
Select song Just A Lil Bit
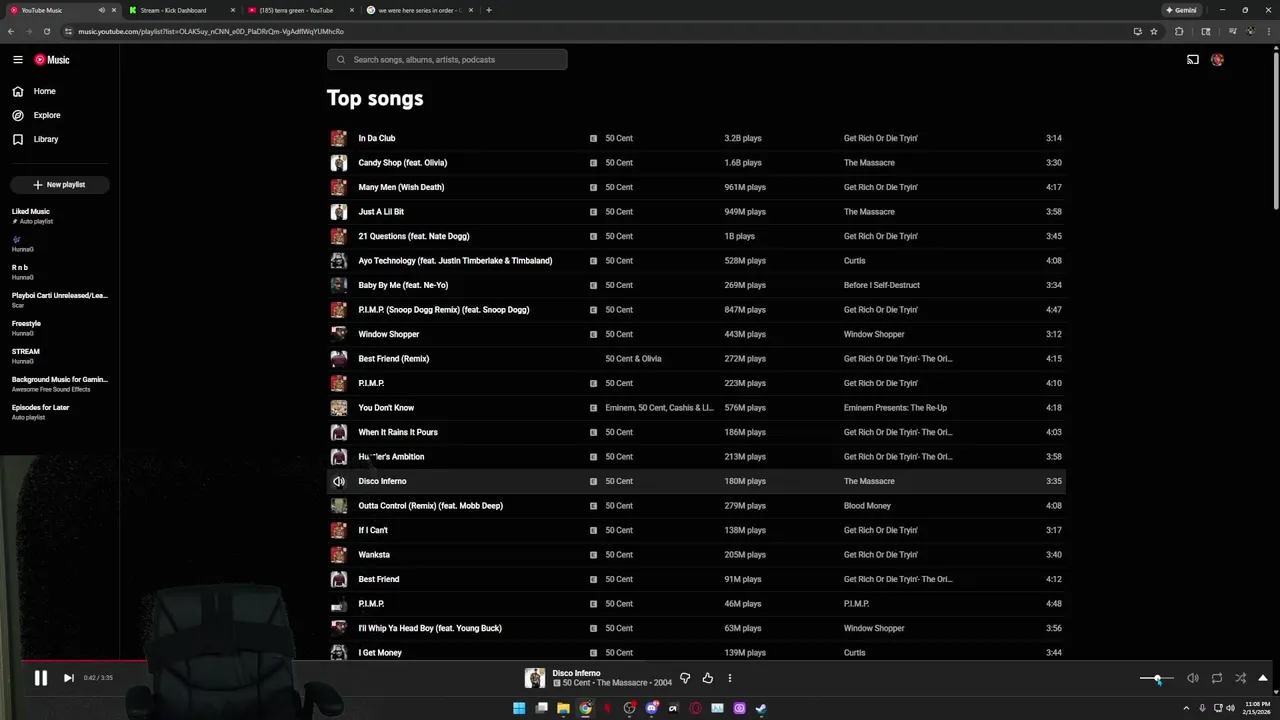(381, 212)
